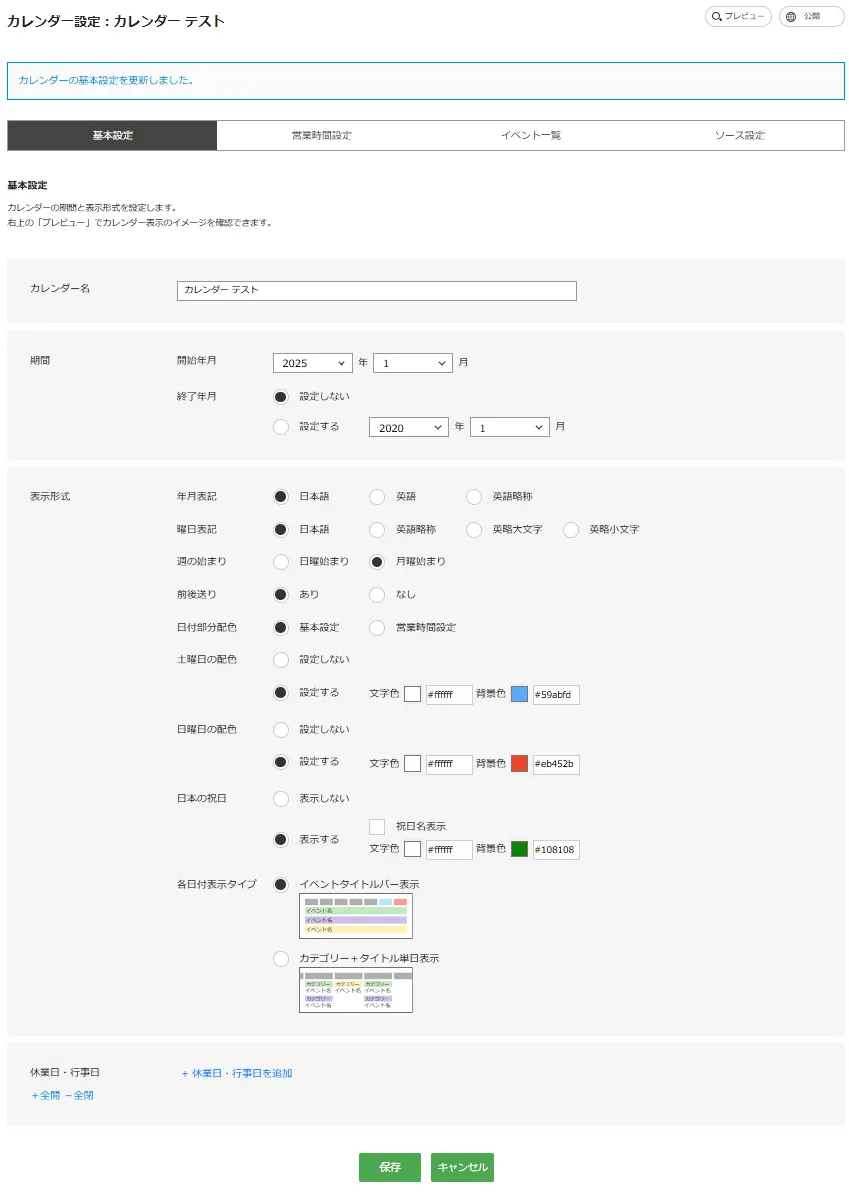The width and height of the screenshot is (849, 1194).
Task: Click the calendar name text field
Action: (376, 290)
